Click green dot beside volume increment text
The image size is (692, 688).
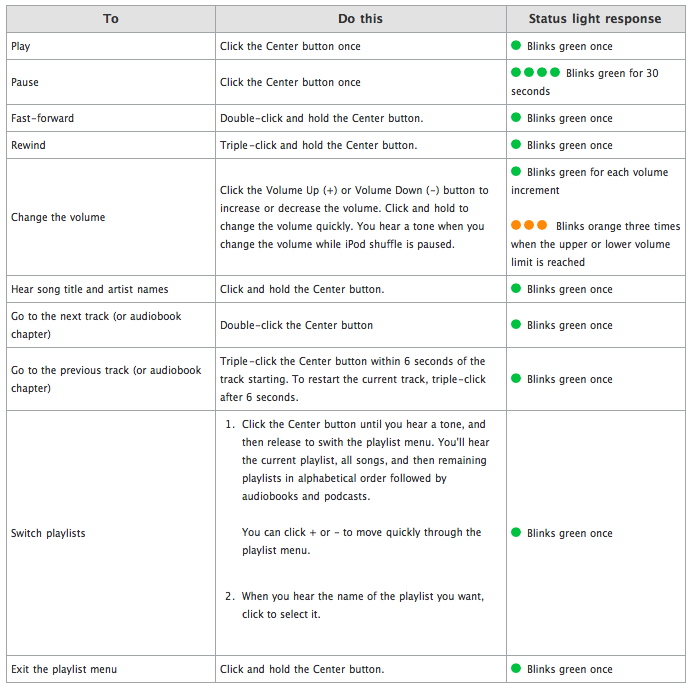tap(517, 172)
